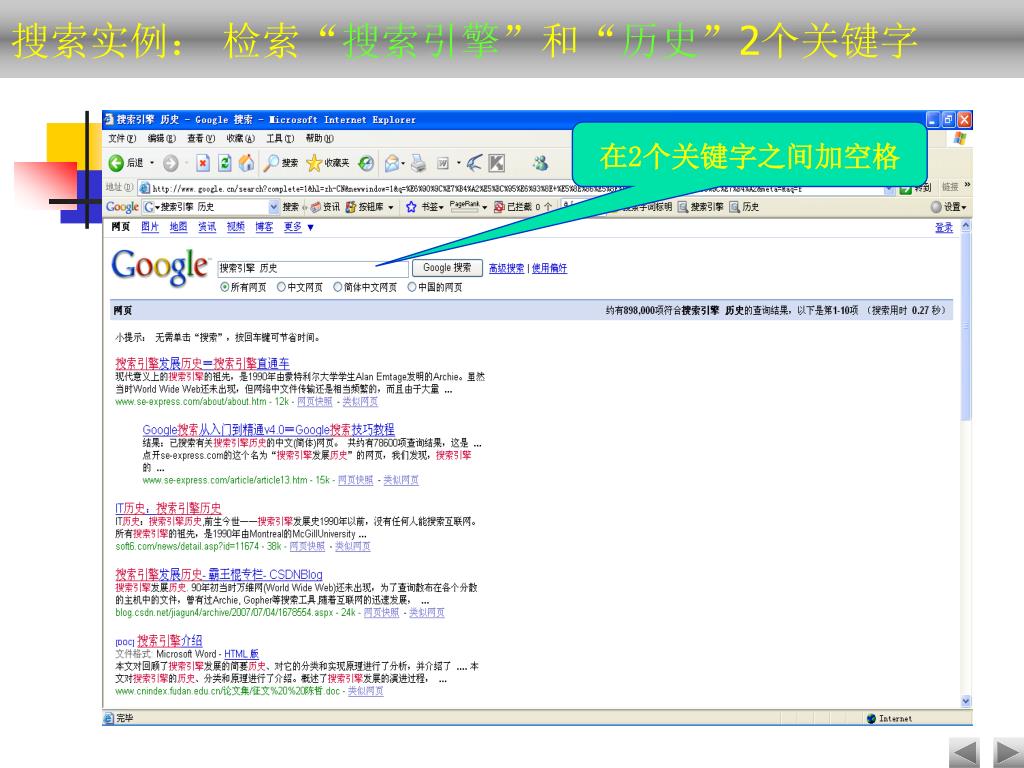The height and width of the screenshot is (768, 1024).
Task: Switch to the 图片 images tab
Action: 150,227
